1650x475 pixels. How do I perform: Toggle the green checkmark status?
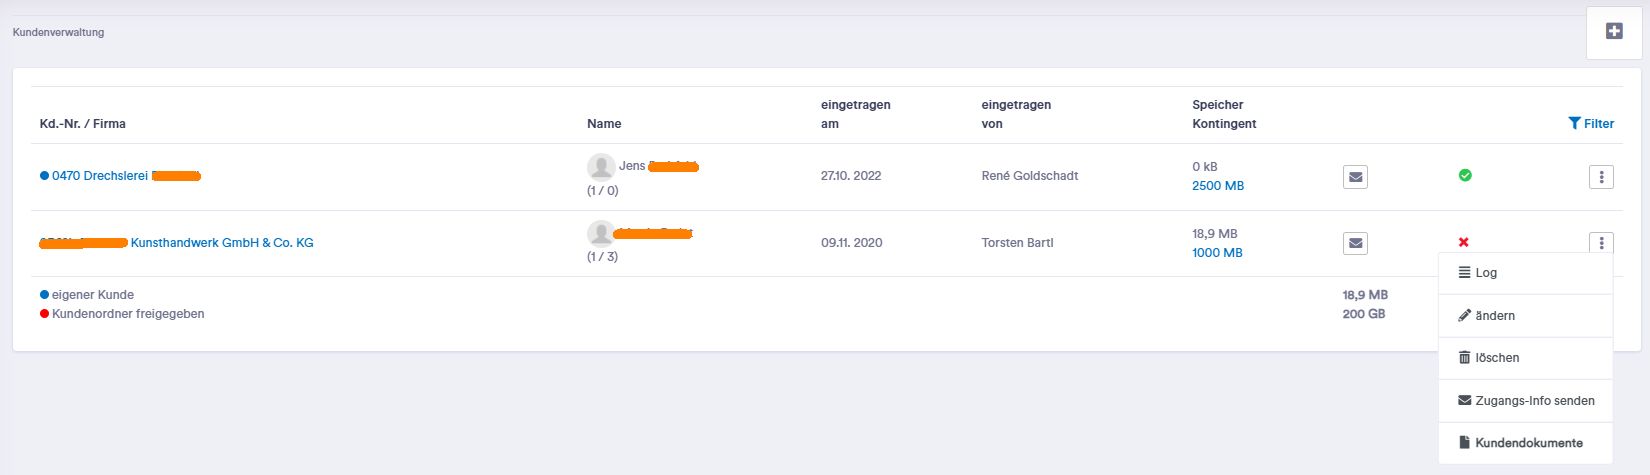[1465, 175]
